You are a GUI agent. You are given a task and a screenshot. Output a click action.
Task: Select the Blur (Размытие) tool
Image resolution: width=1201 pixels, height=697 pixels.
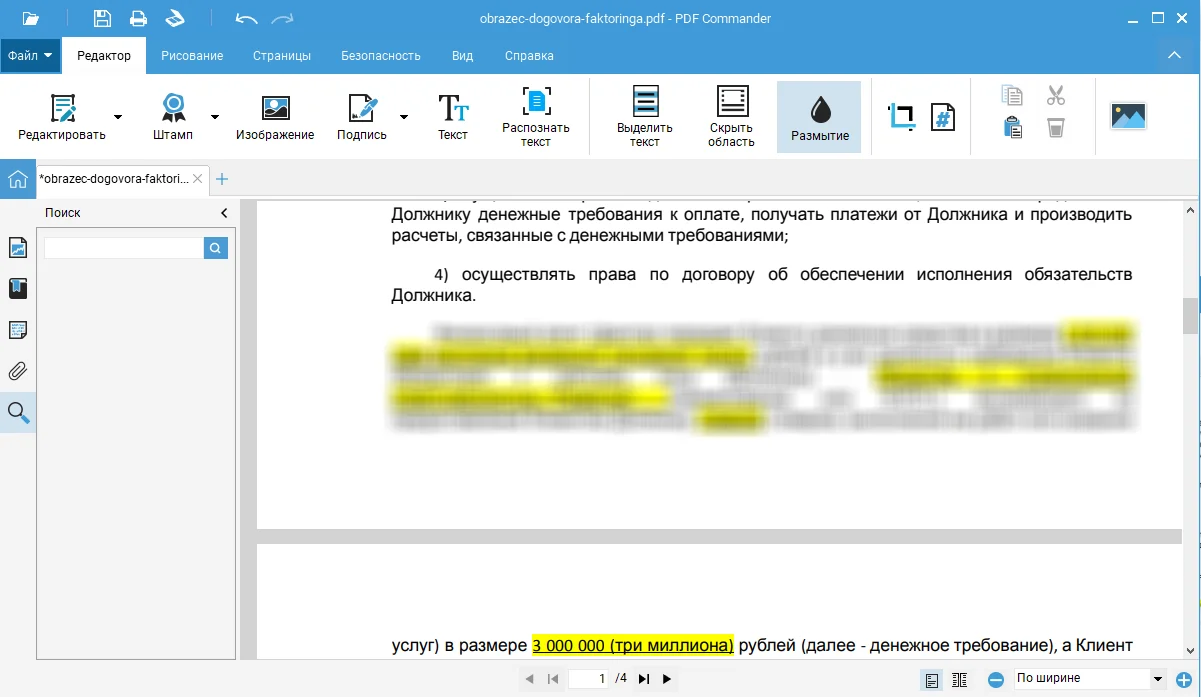click(819, 116)
